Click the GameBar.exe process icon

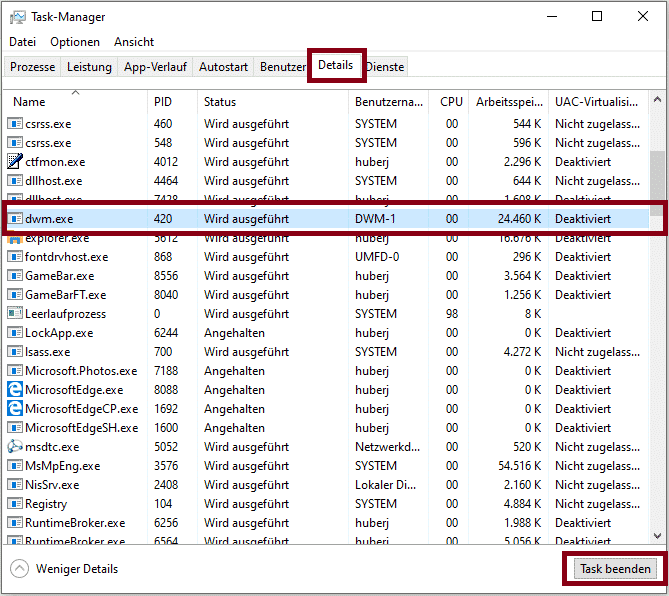[15, 276]
